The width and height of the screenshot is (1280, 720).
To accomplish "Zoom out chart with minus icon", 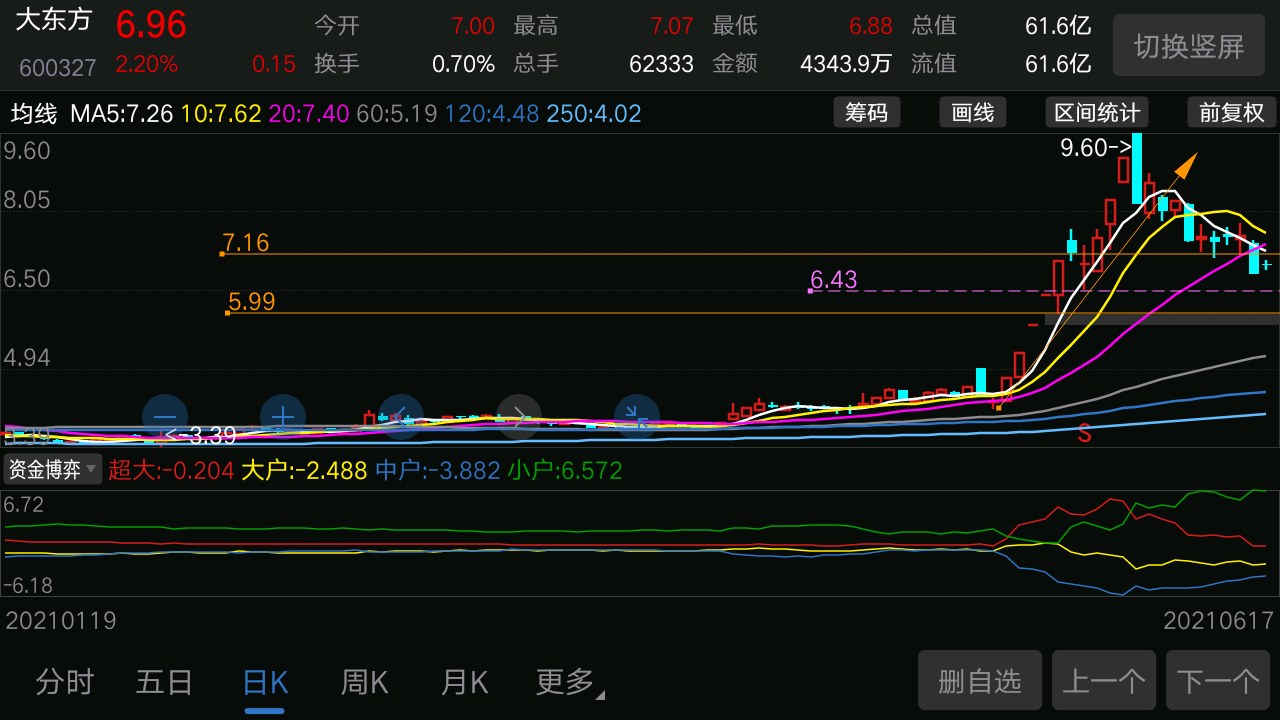I will [x=165, y=417].
